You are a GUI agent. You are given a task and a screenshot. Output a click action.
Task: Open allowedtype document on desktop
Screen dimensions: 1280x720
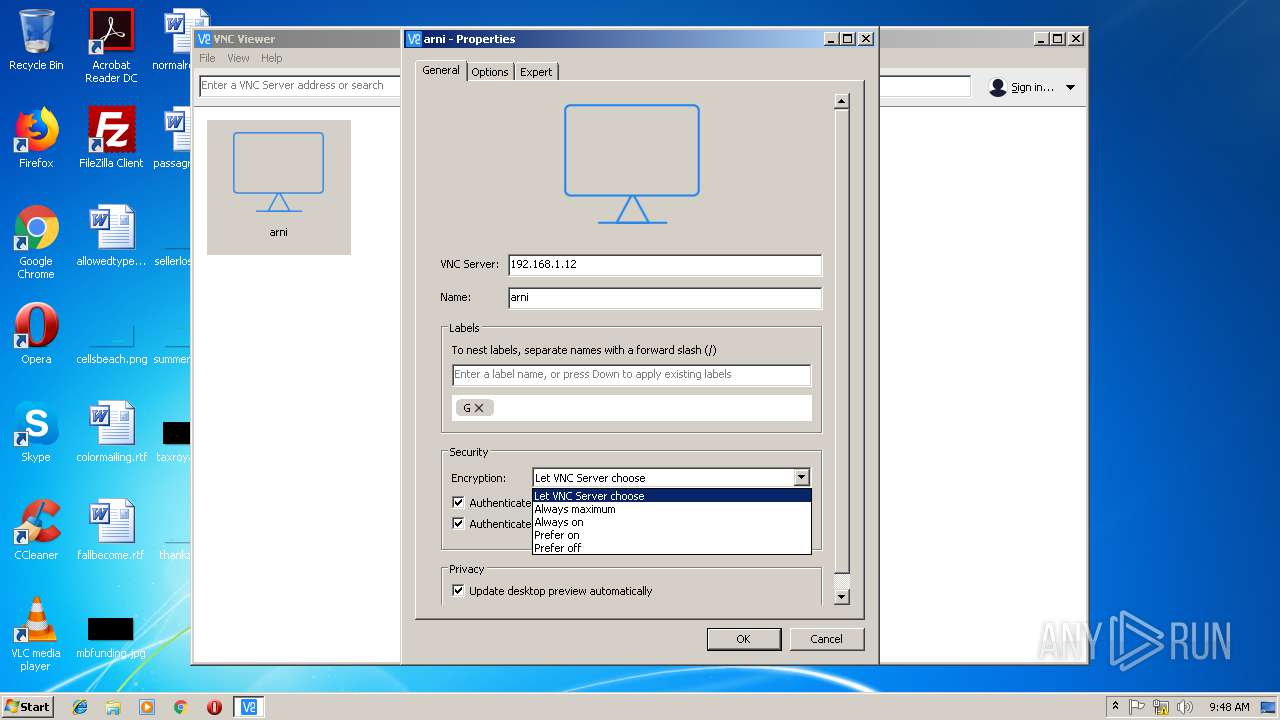111,236
